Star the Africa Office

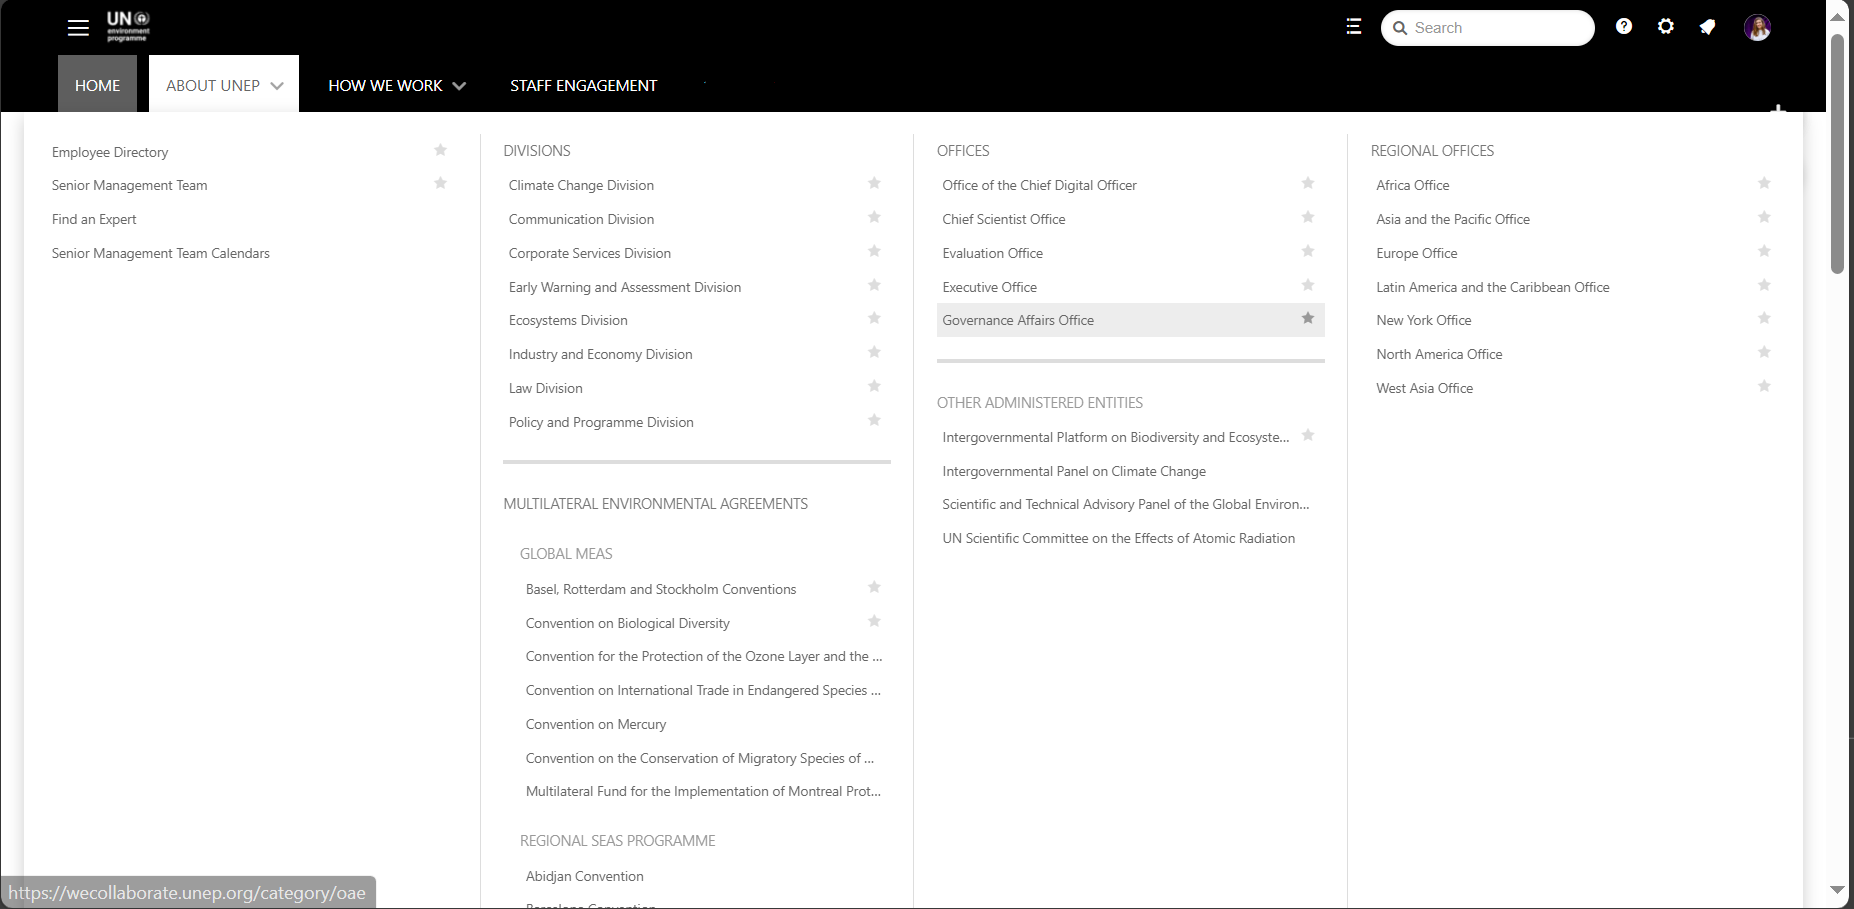tap(1764, 183)
